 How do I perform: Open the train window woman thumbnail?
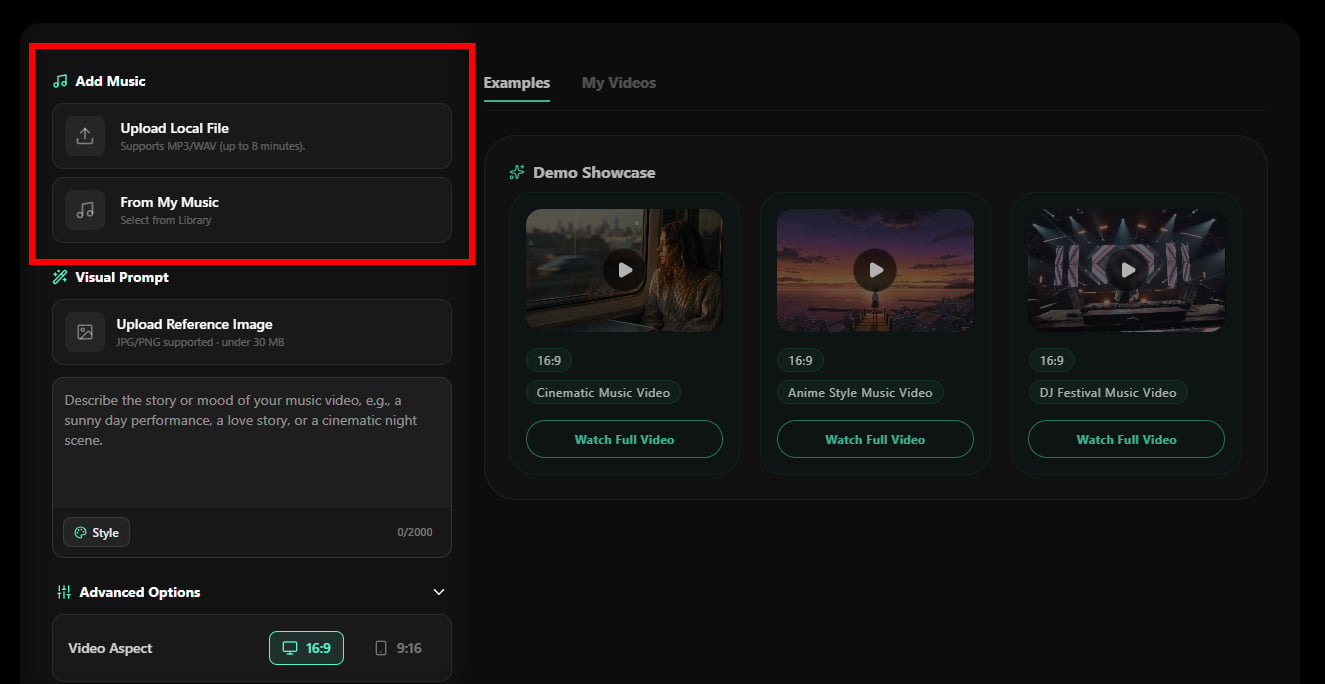[x=624, y=270]
